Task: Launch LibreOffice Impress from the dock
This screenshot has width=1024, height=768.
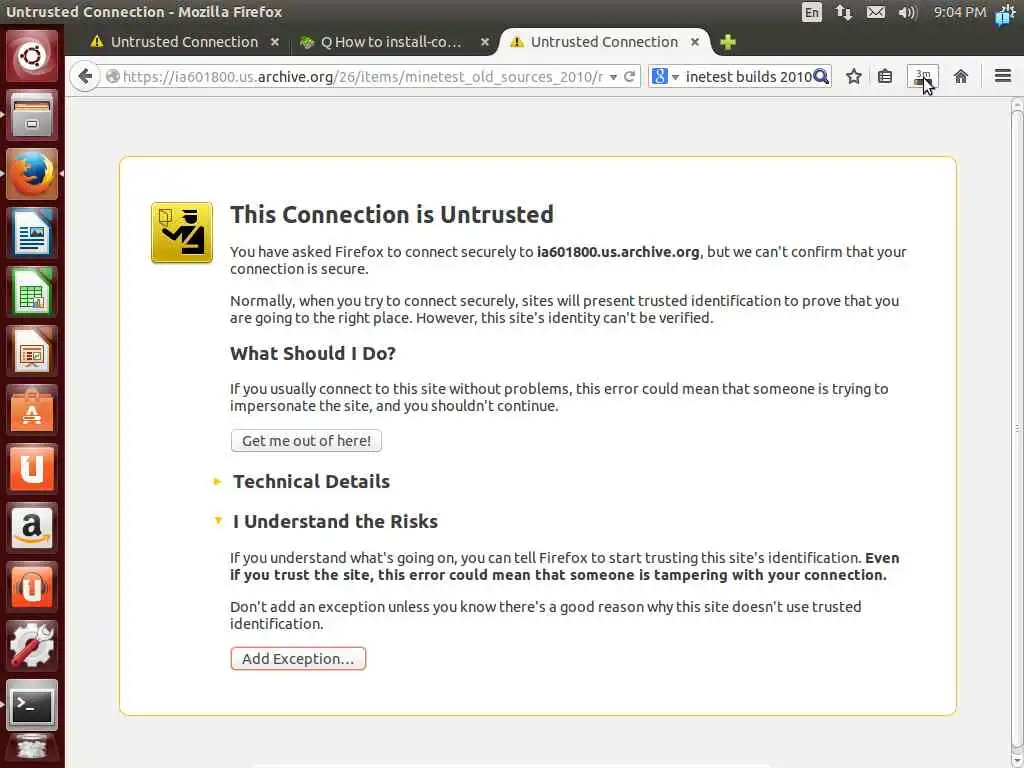Action: (31, 351)
